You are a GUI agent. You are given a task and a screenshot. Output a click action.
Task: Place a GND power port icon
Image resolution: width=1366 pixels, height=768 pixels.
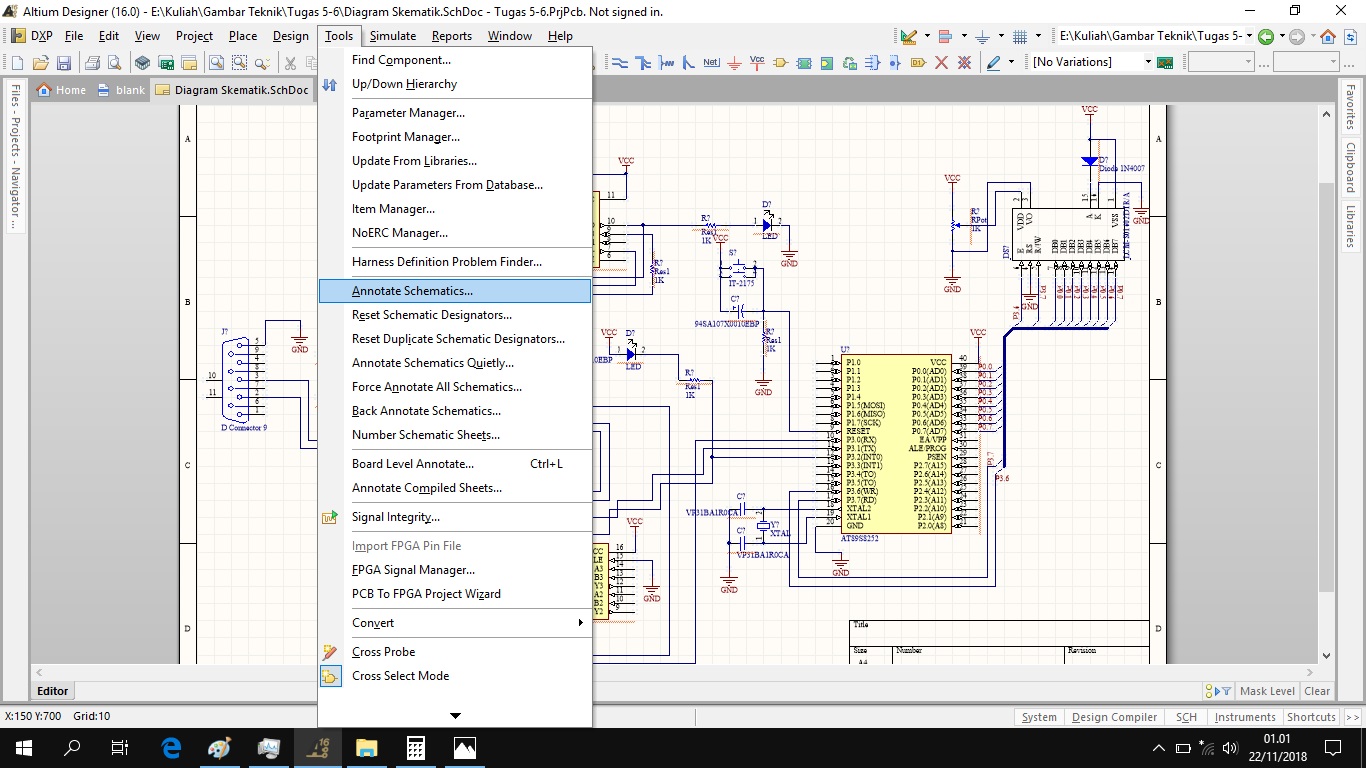(x=734, y=62)
